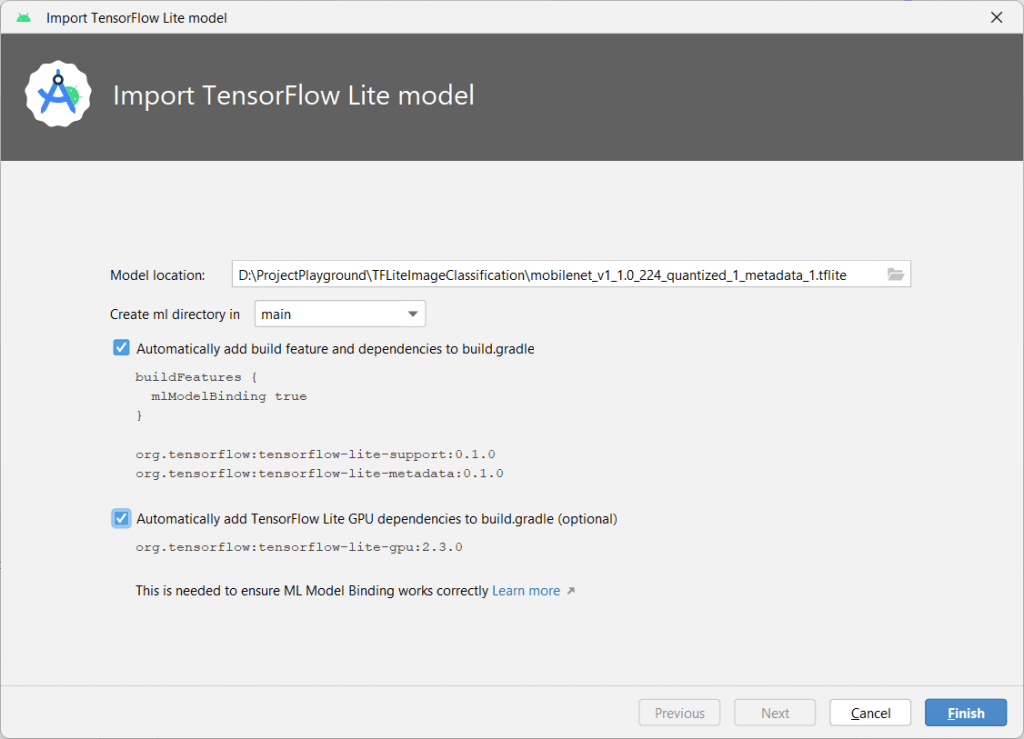Viewport: 1024px width, 739px height.
Task: Click the Android Studio logo in the header
Action: [58, 96]
